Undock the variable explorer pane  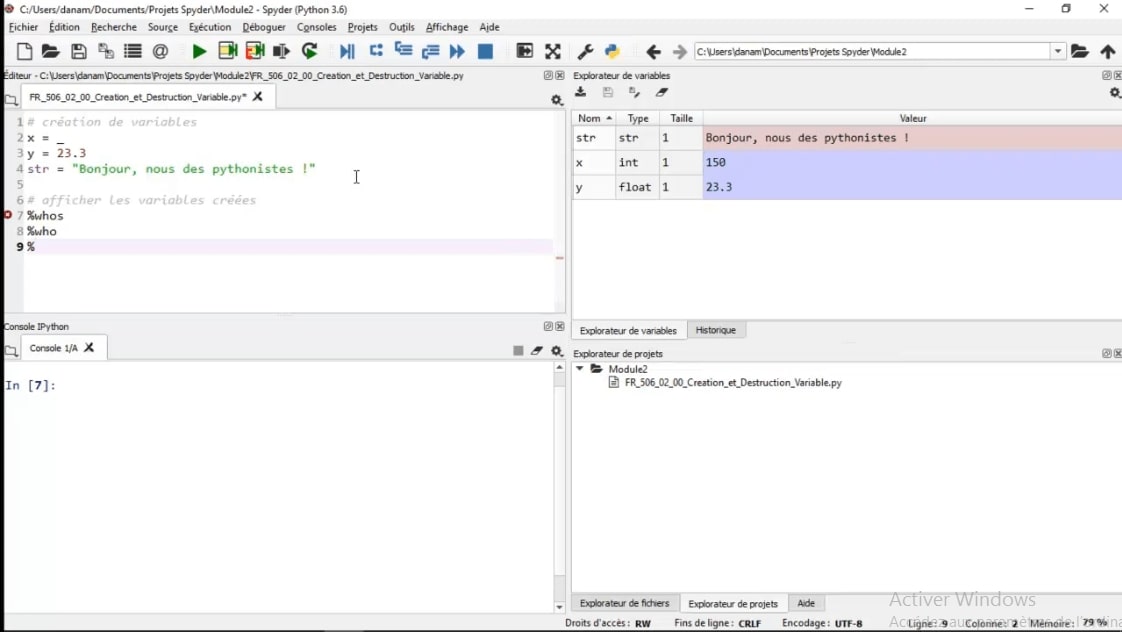click(1105, 75)
